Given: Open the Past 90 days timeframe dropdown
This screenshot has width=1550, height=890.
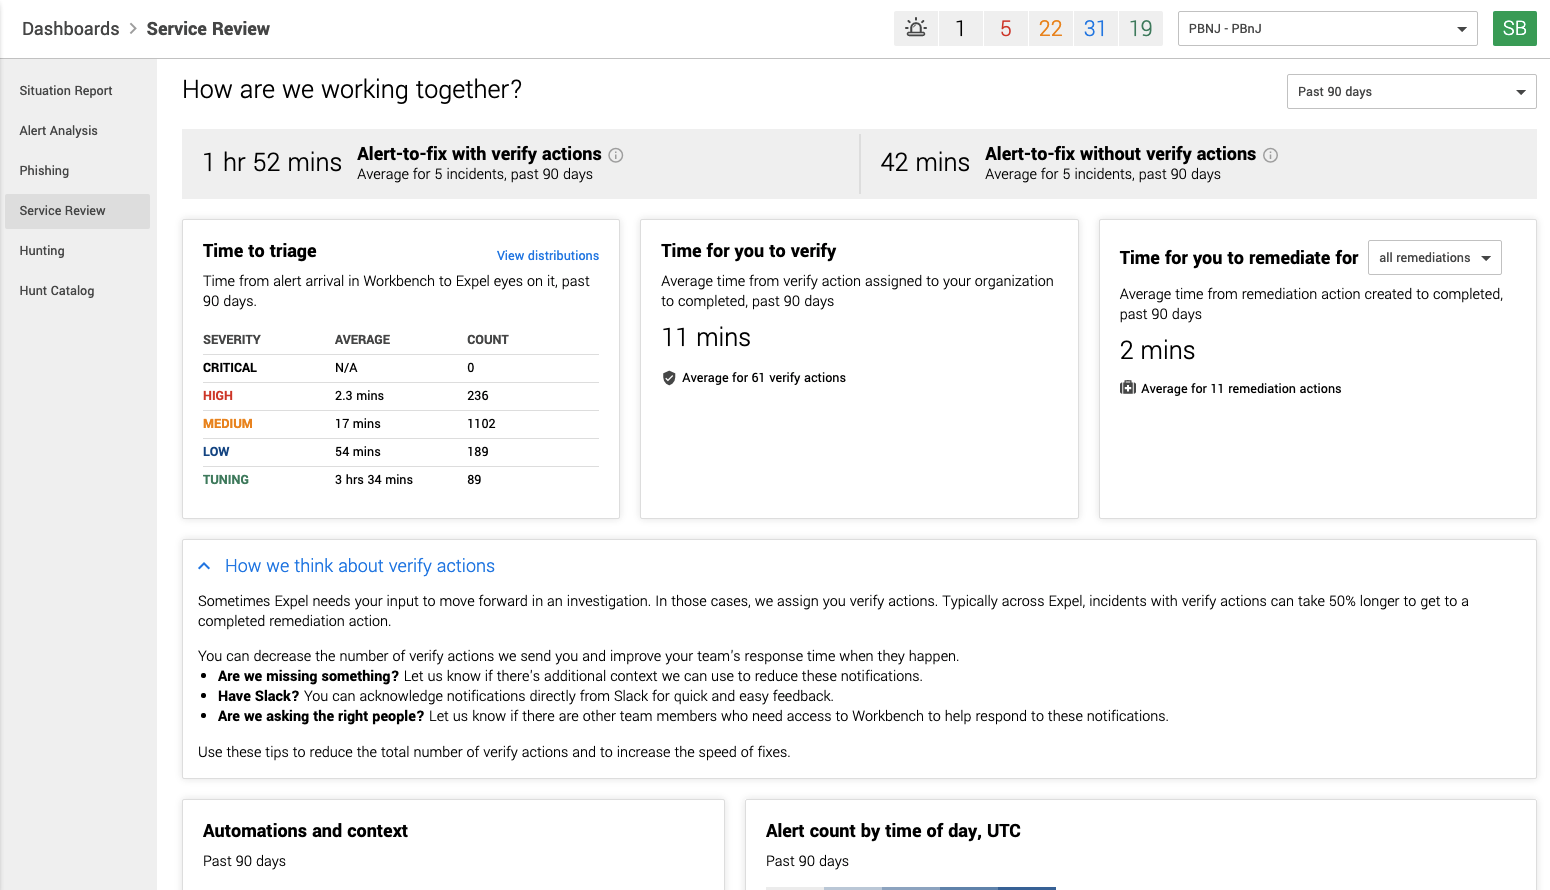Looking at the screenshot, I should [1411, 92].
